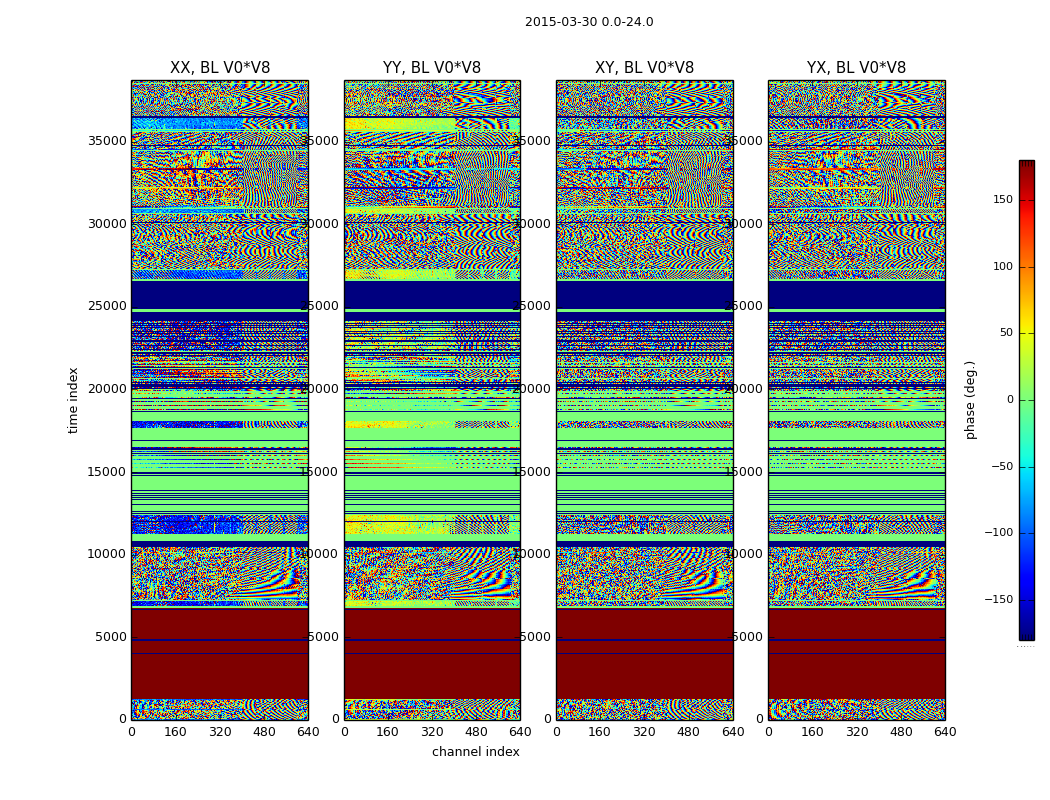
Task: Click the XX phase waterfall plot
Action: pyautogui.click(x=220, y=400)
